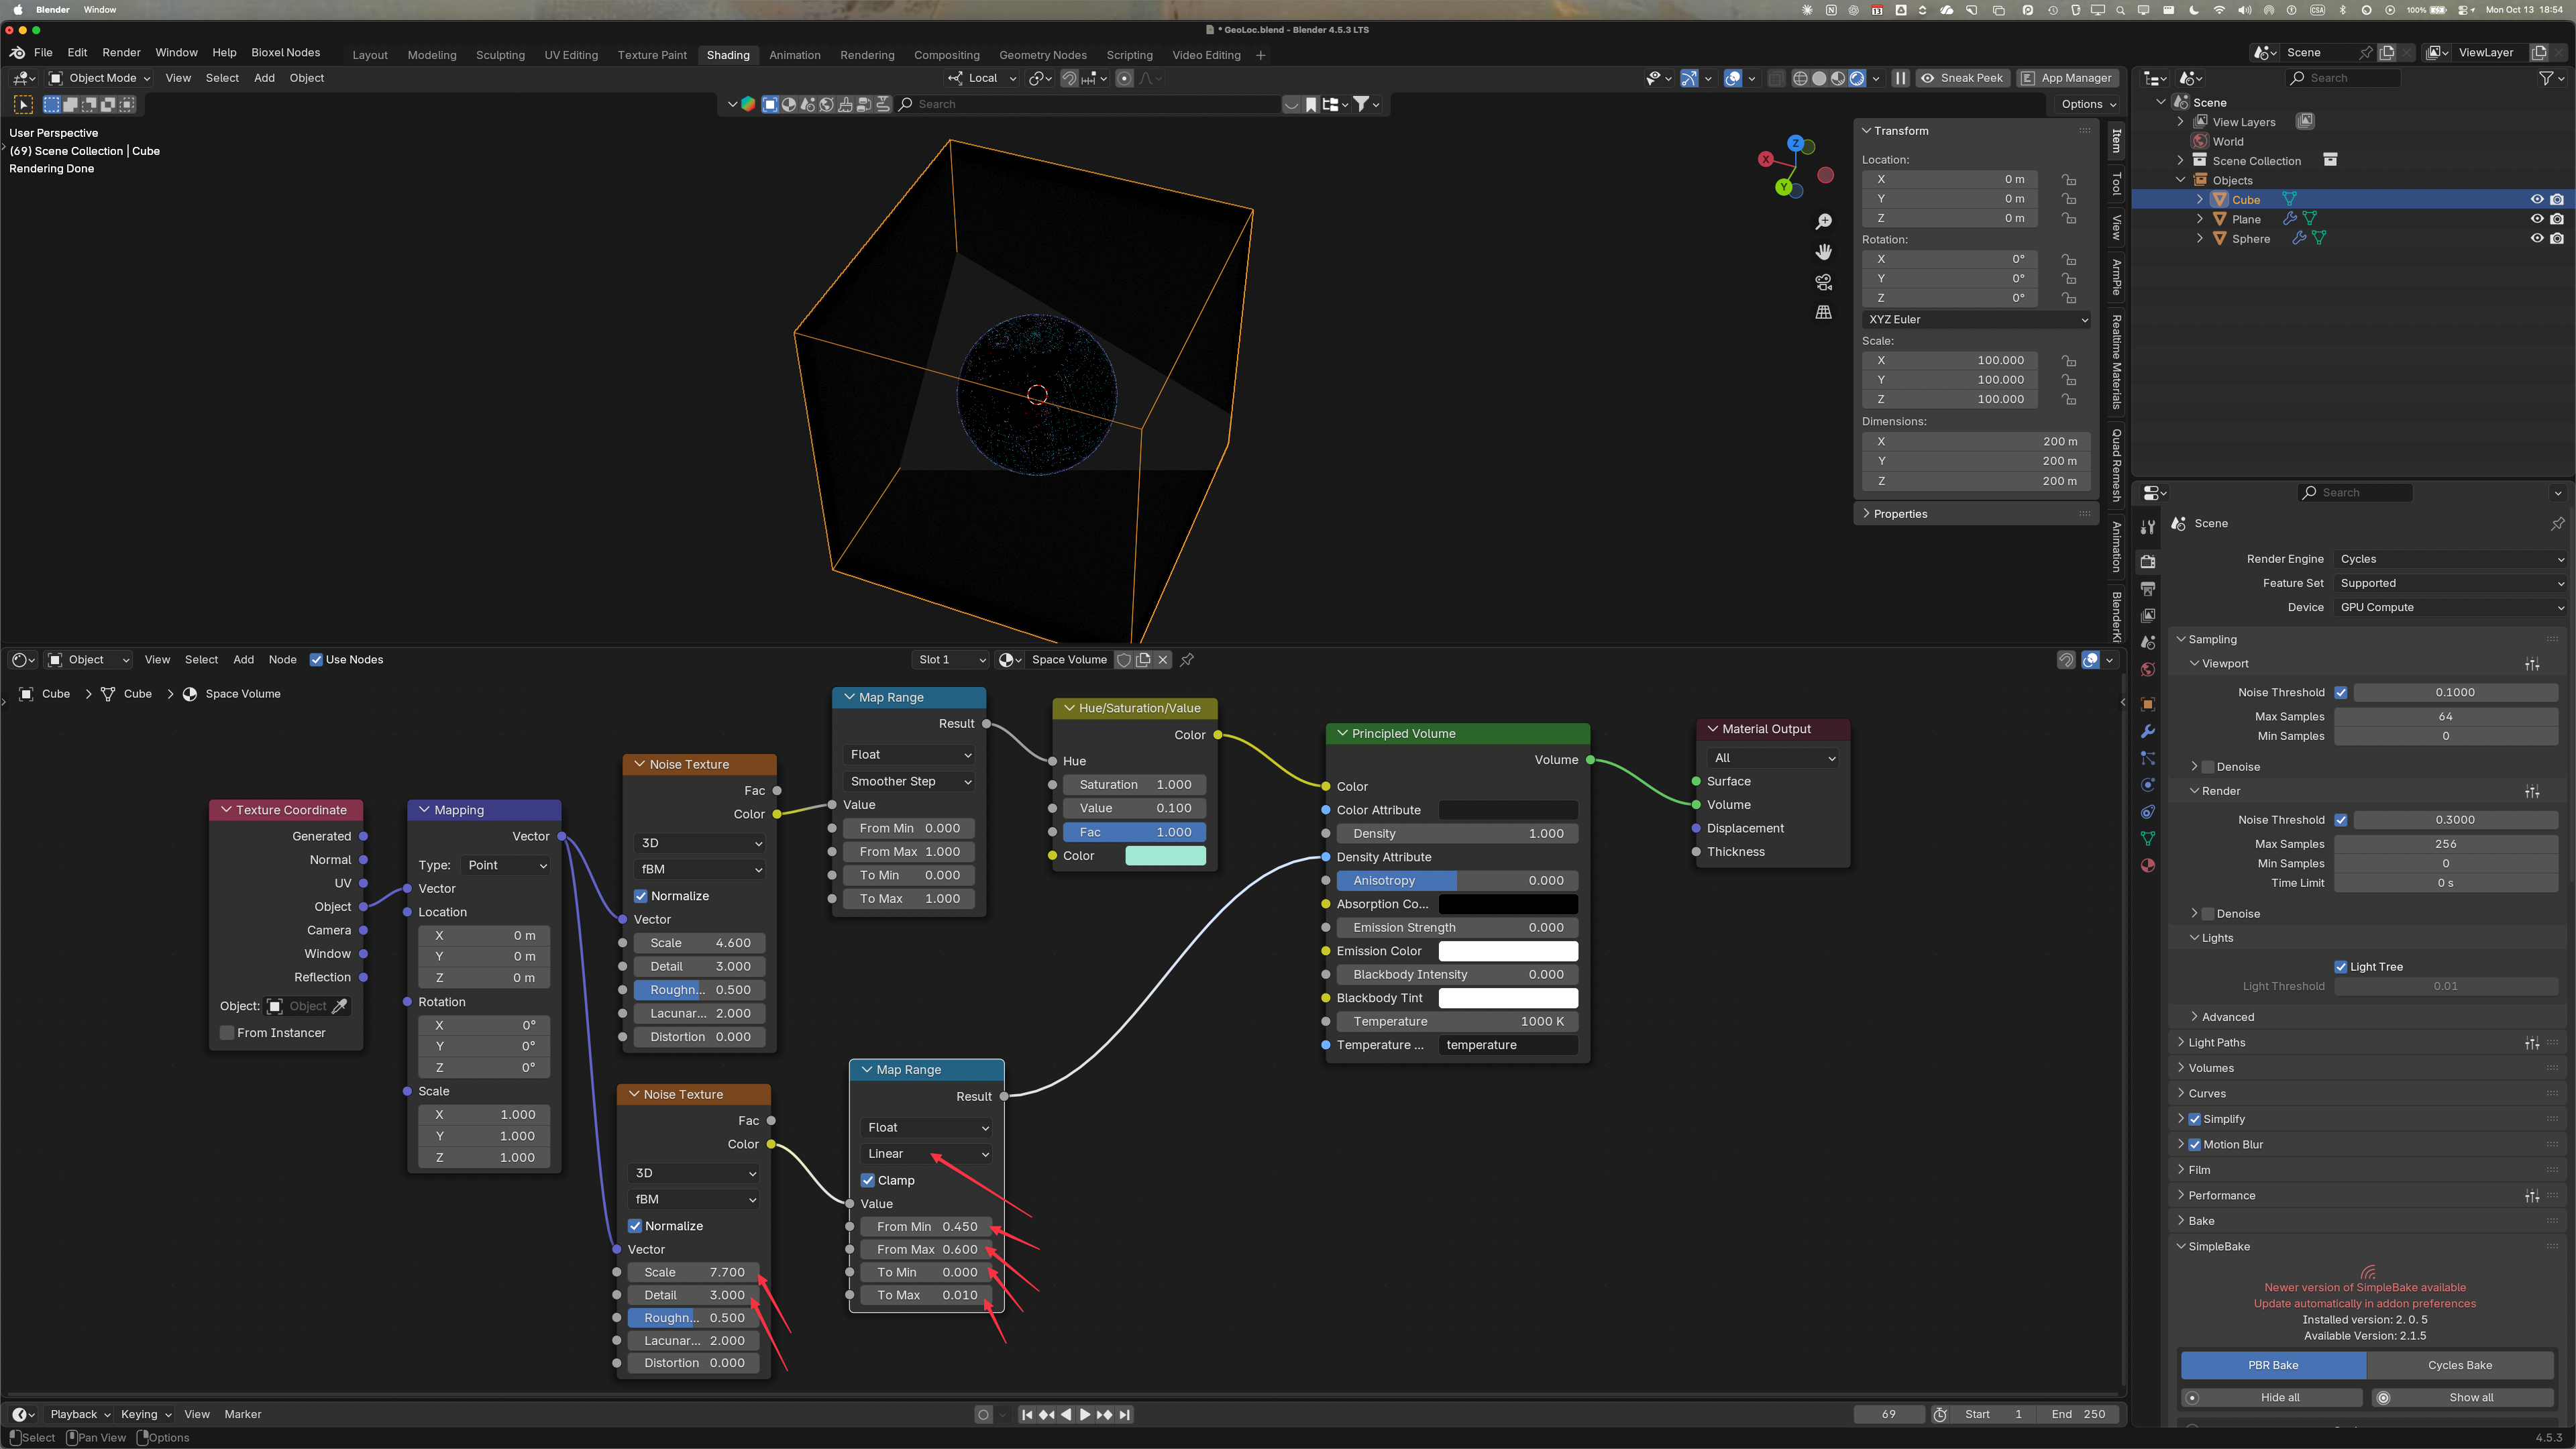The width and height of the screenshot is (2576, 1449).
Task: Open the Object Data properties tab
Action: click(2148, 839)
